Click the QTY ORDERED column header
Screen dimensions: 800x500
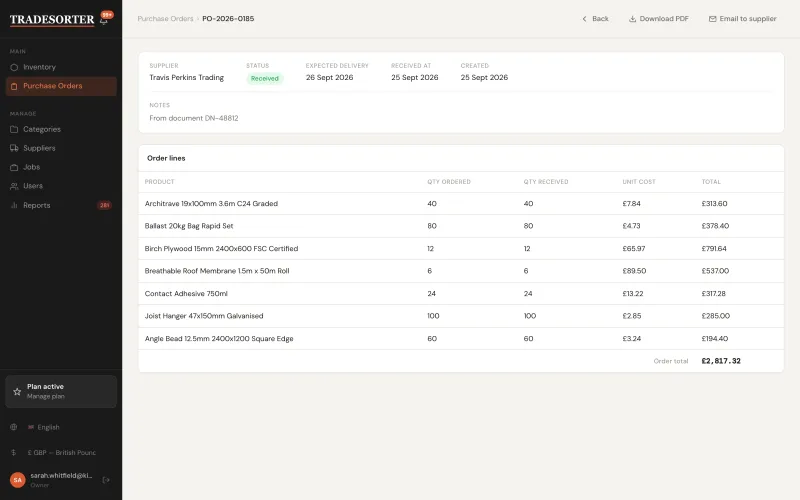pyautogui.click(x=449, y=182)
